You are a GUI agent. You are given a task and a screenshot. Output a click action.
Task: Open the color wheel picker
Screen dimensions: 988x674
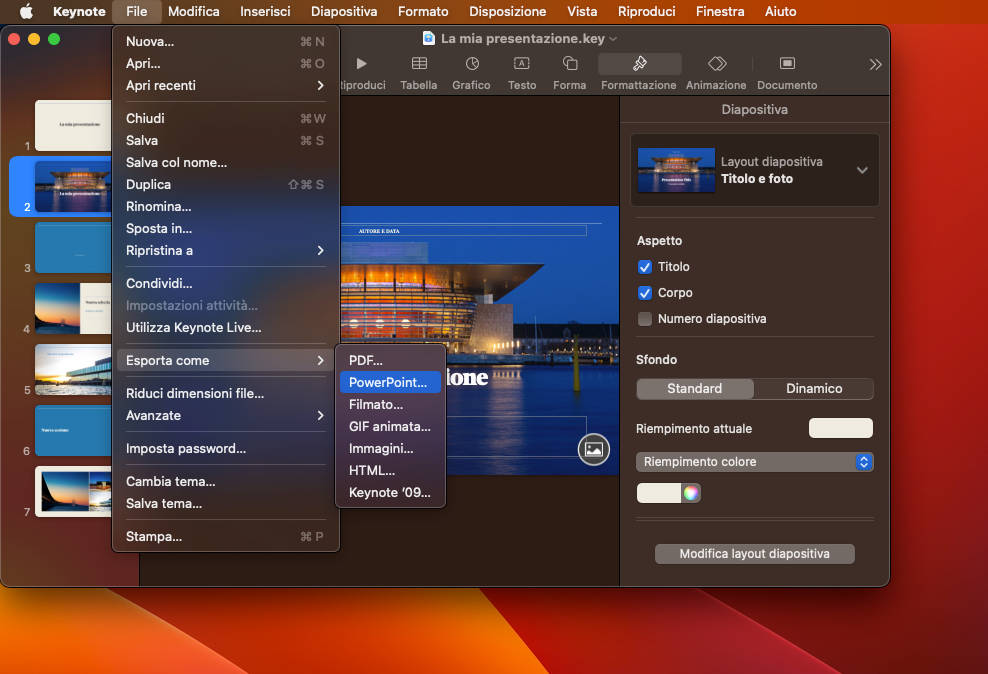point(691,492)
